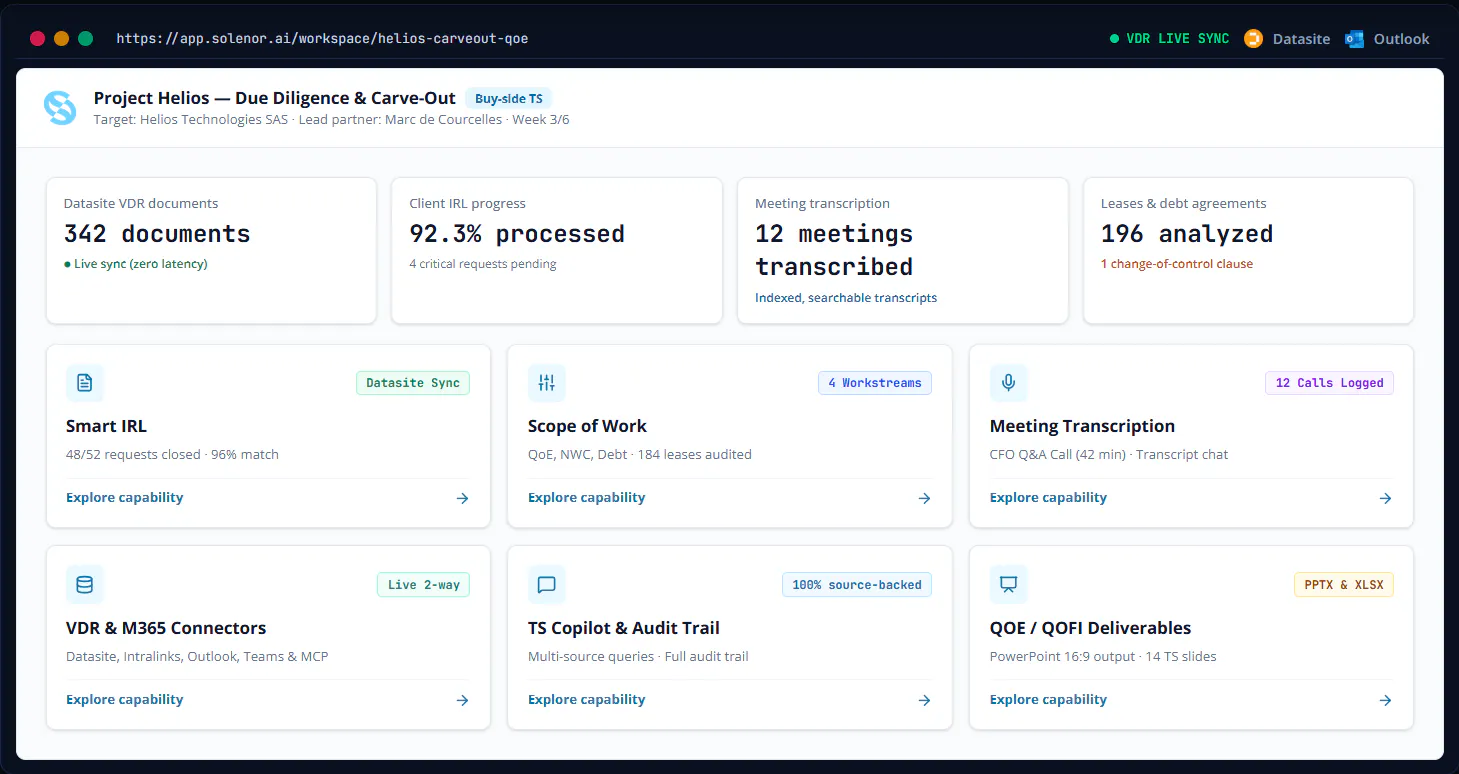Click the VDR LIVE SYNC status label
Image resolution: width=1459 pixels, height=774 pixels.
pos(1178,39)
